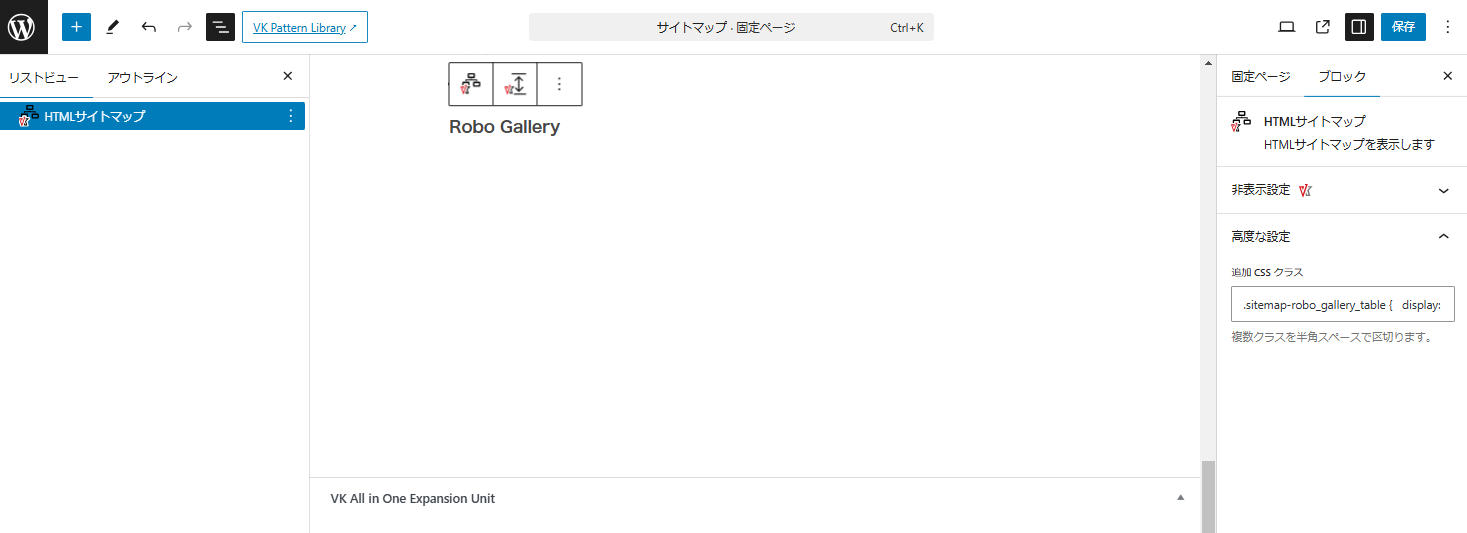Switch to the ブロック settings tab
This screenshot has height=533, width=1467.
coord(1342,76)
